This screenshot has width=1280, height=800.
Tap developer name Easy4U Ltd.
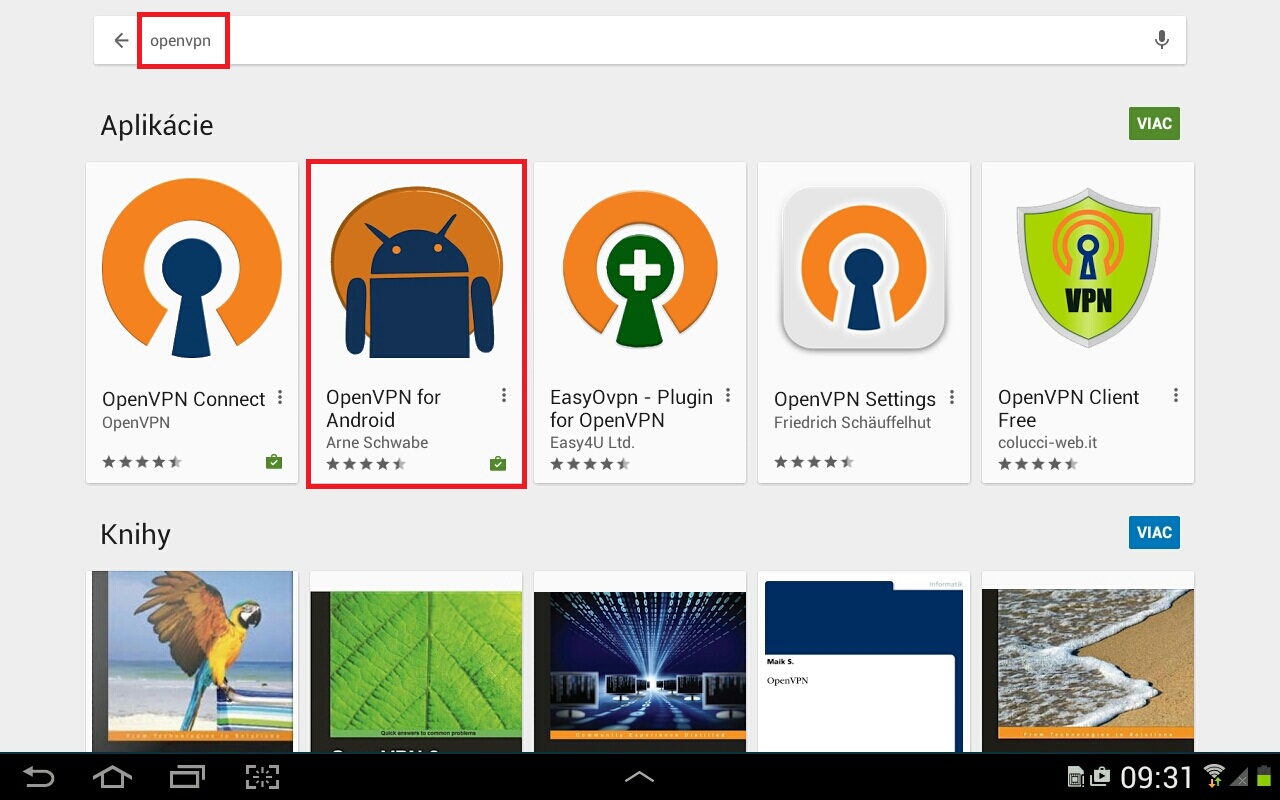[592, 442]
